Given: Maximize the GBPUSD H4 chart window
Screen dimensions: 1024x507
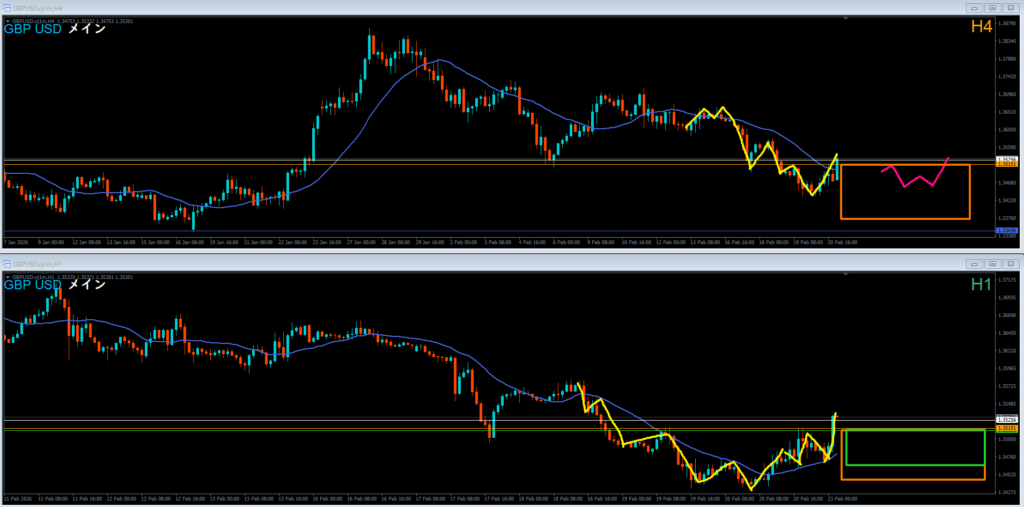Looking at the screenshot, I should point(992,8).
